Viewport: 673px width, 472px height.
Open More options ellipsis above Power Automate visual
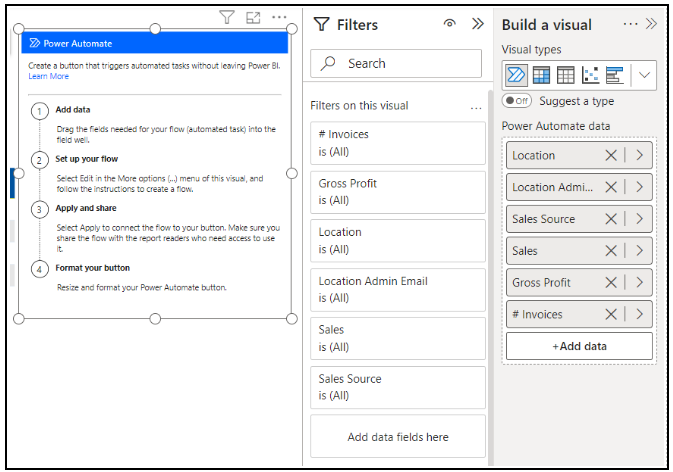click(x=279, y=17)
